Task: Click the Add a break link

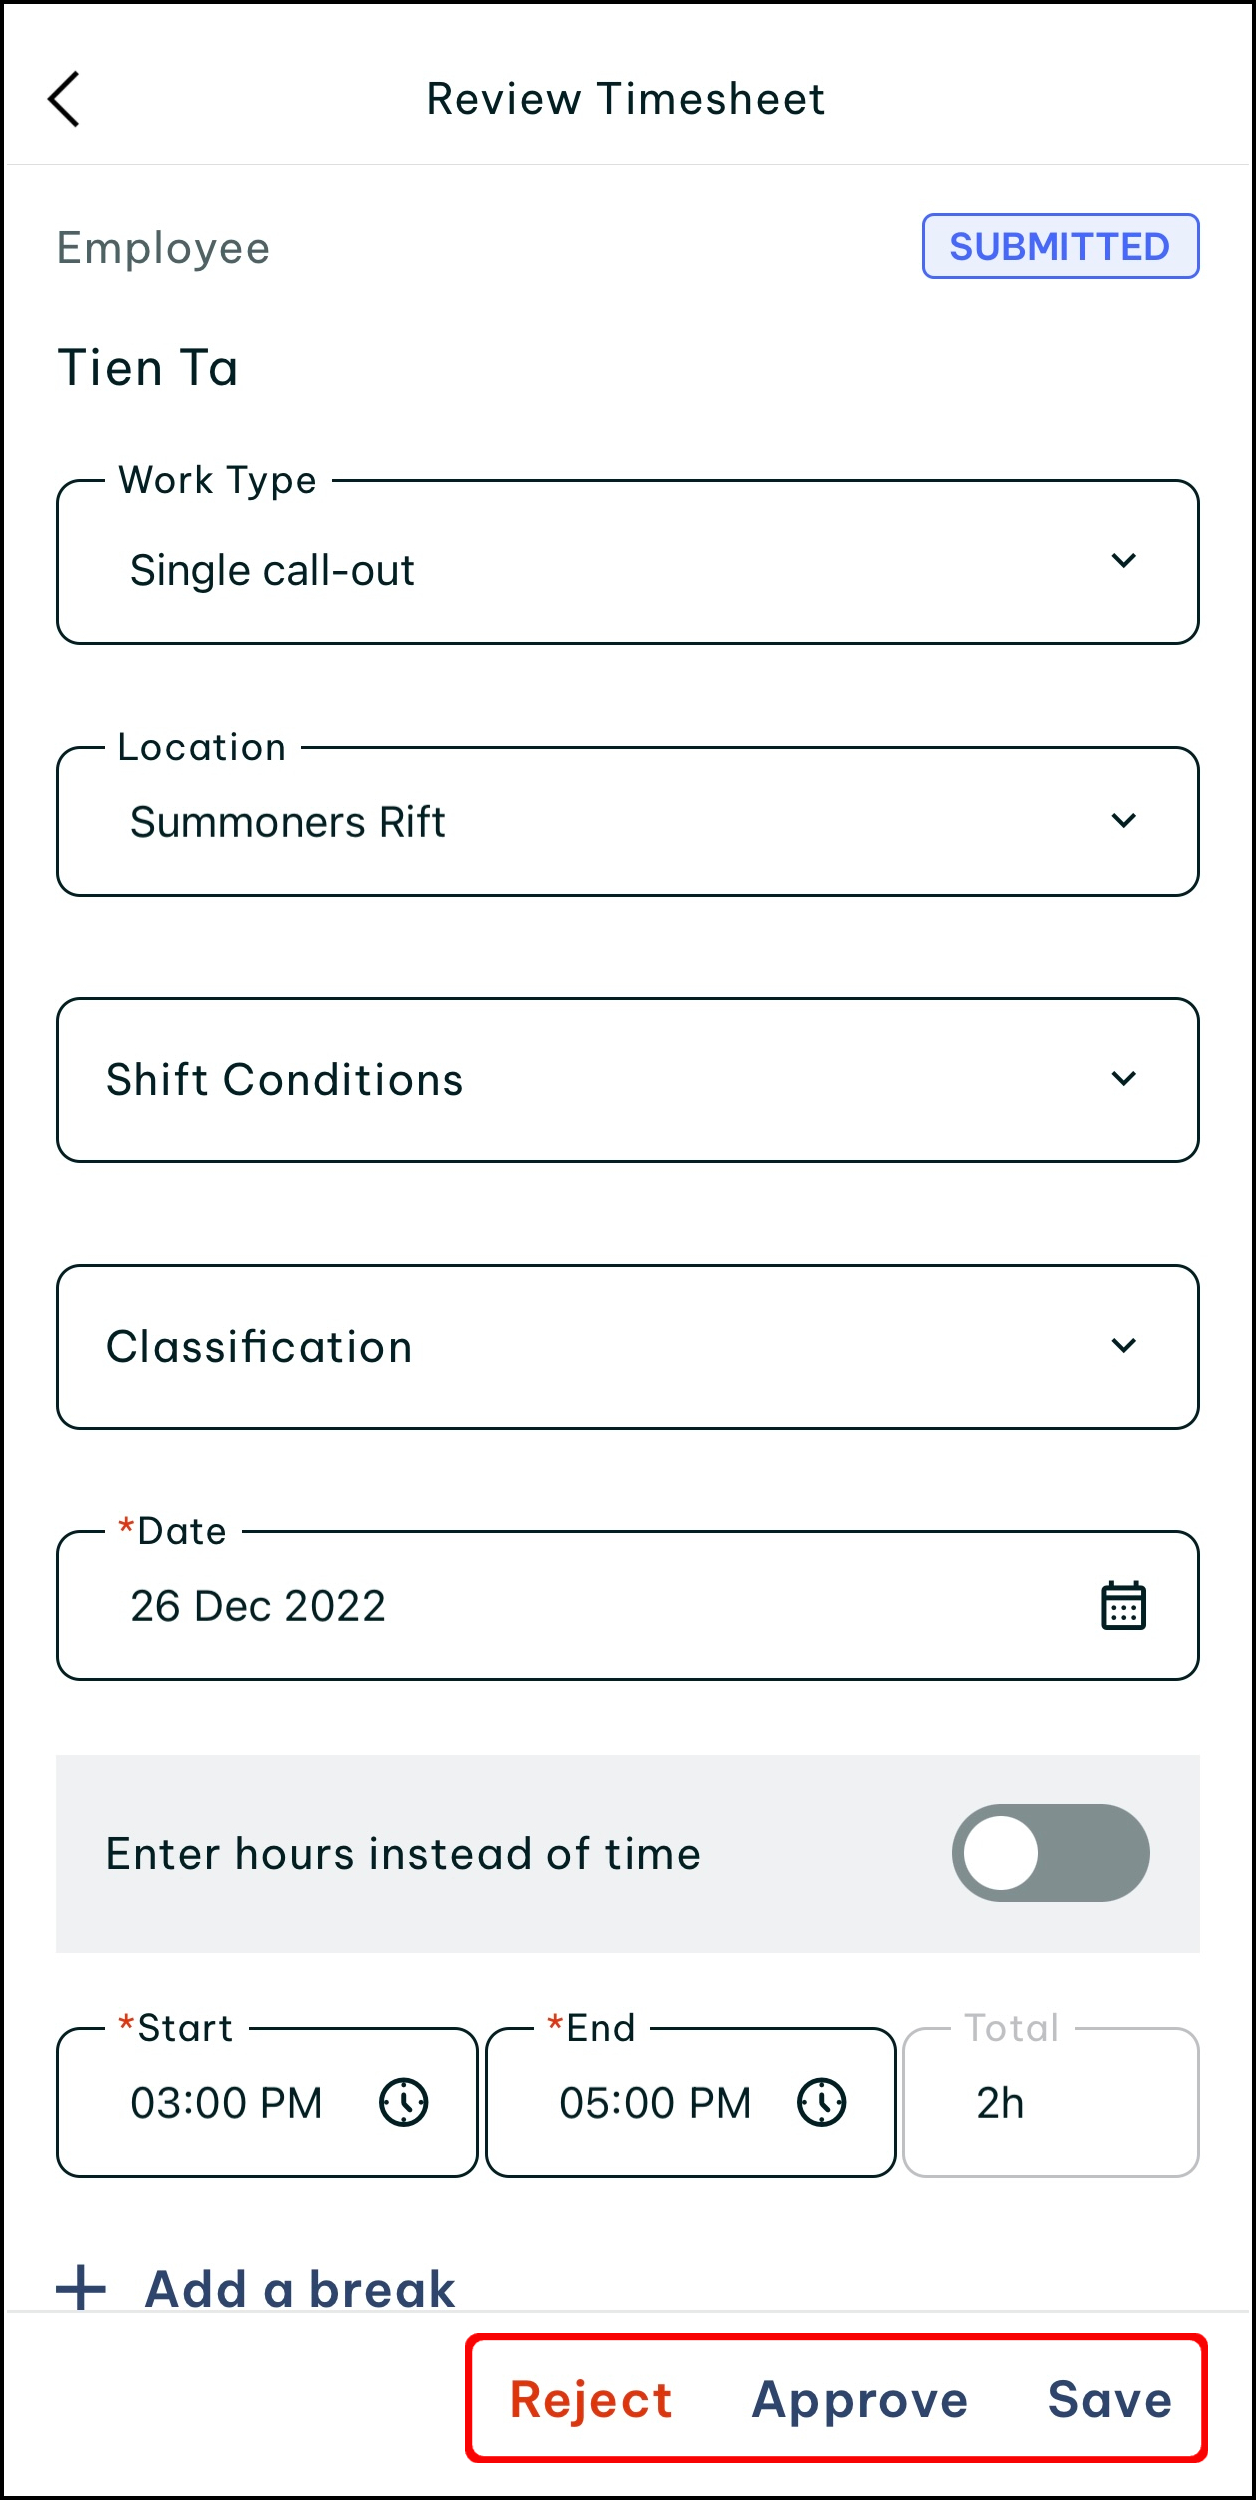Action: (300, 2288)
